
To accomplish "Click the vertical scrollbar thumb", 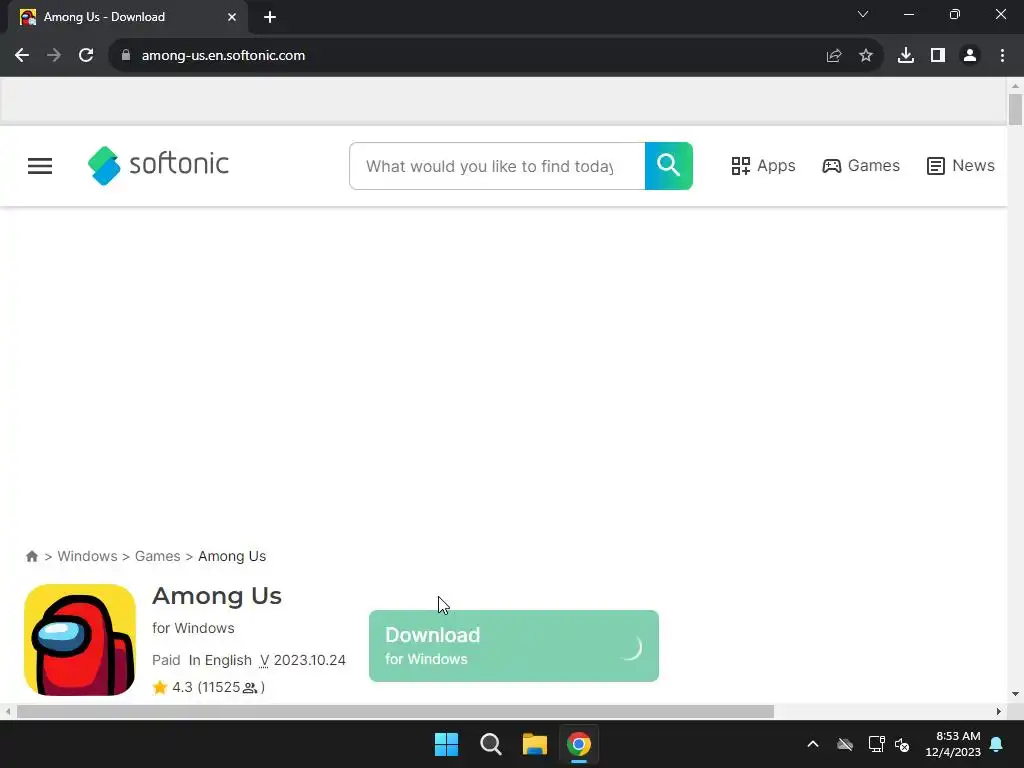I will 1015,109.
